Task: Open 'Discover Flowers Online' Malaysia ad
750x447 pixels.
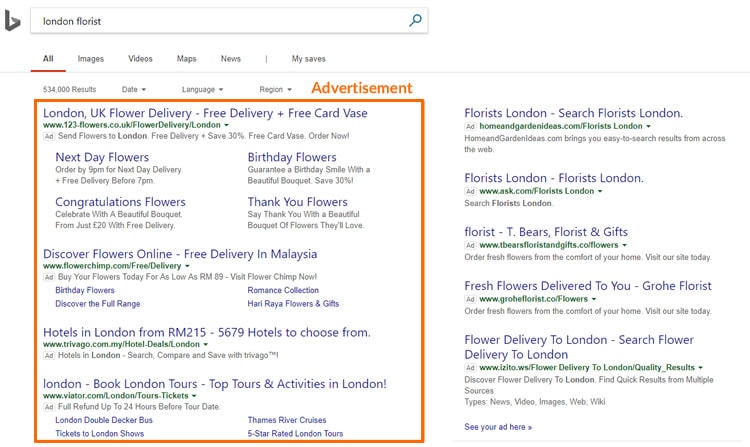Action: pyautogui.click(x=180, y=254)
